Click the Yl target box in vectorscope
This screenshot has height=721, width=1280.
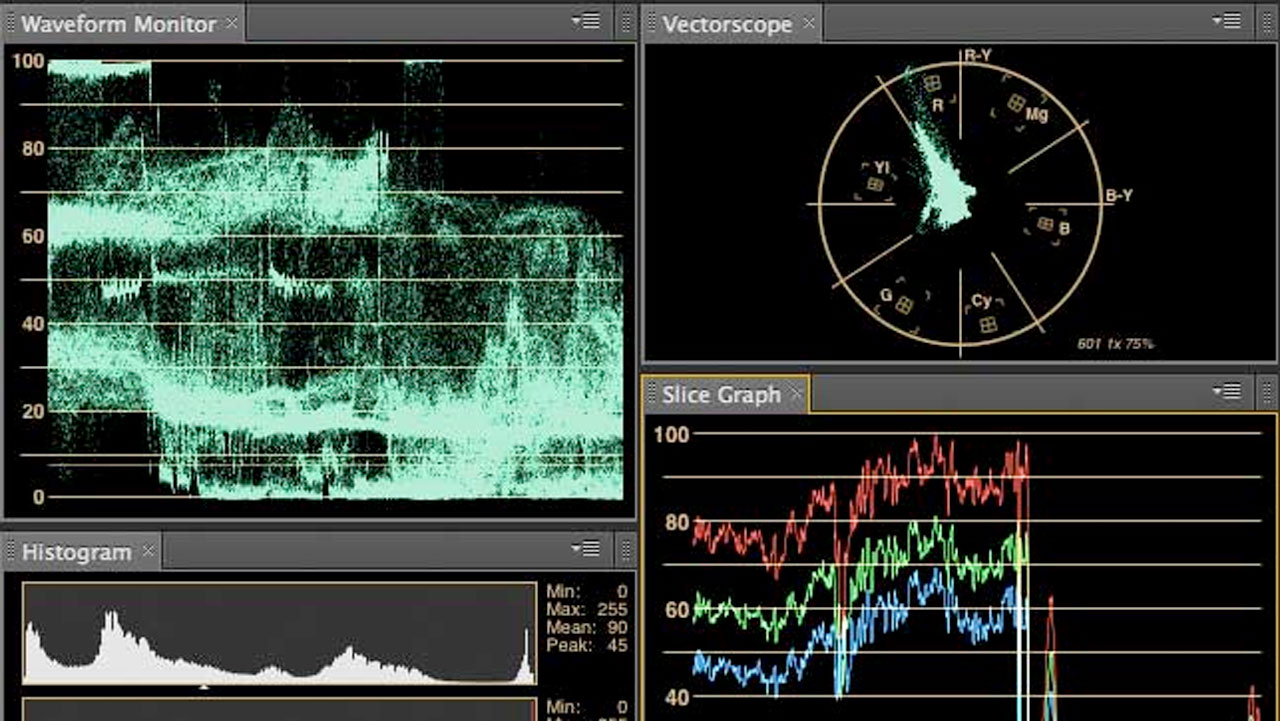point(875,184)
